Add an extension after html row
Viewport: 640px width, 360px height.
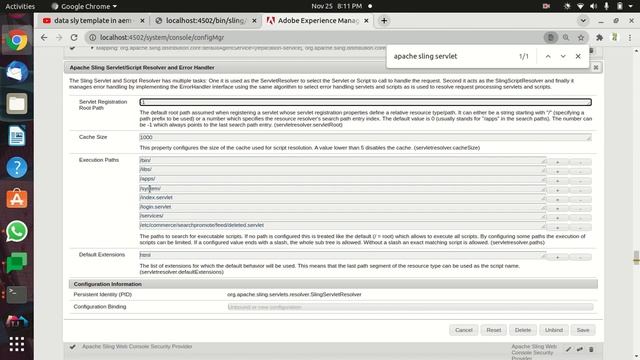tap(558, 257)
